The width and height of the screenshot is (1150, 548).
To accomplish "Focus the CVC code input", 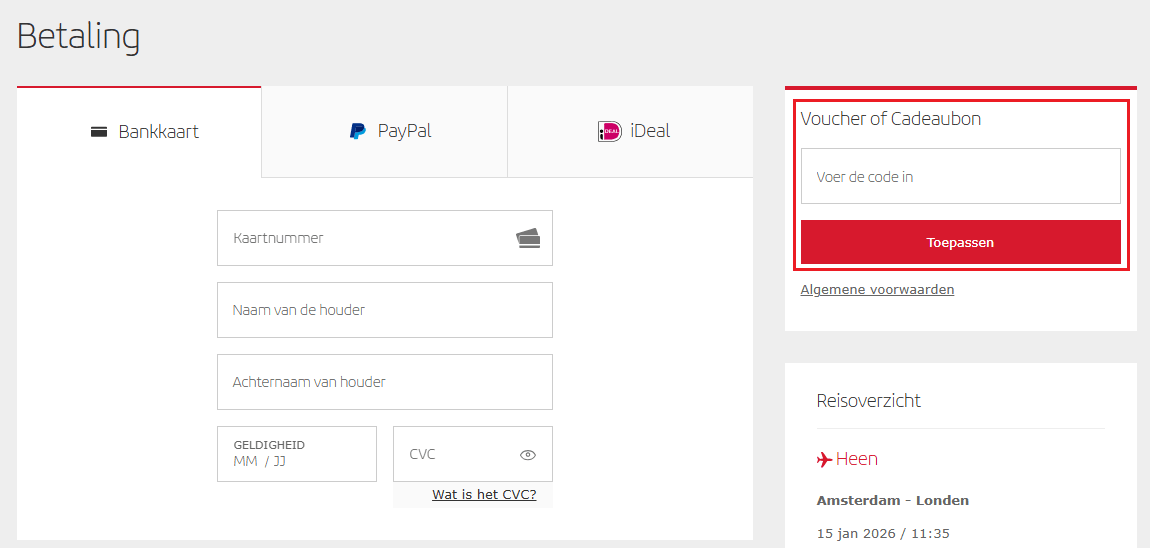I will (455, 455).
